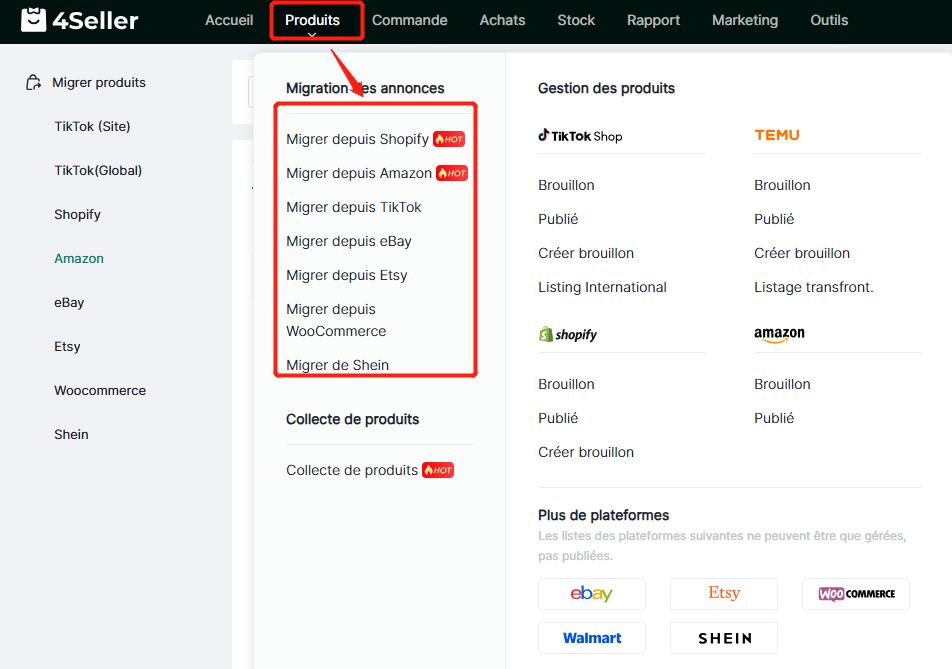The width and height of the screenshot is (952, 669).
Task: Choose Migrer depuis Etsy
Action: click(347, 275)
